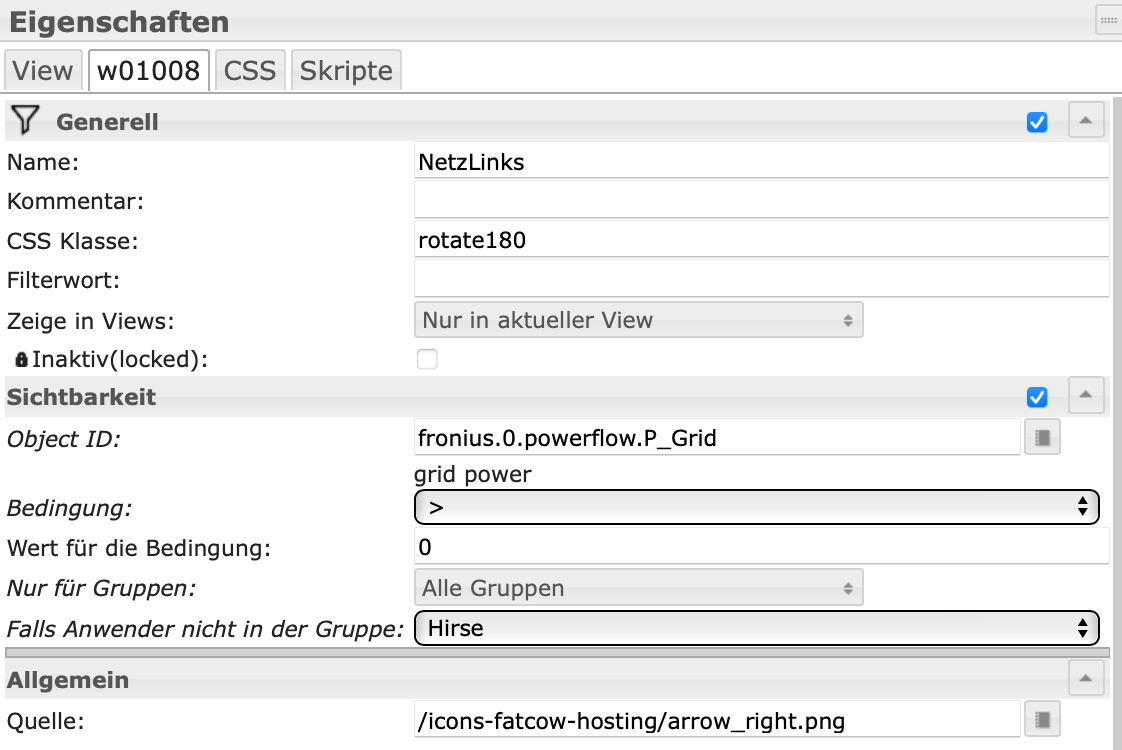Viewport: 1122px width, 750px height.
Task: Collapse the Allgemein section with its arrow
Action: click(1085, 680)
